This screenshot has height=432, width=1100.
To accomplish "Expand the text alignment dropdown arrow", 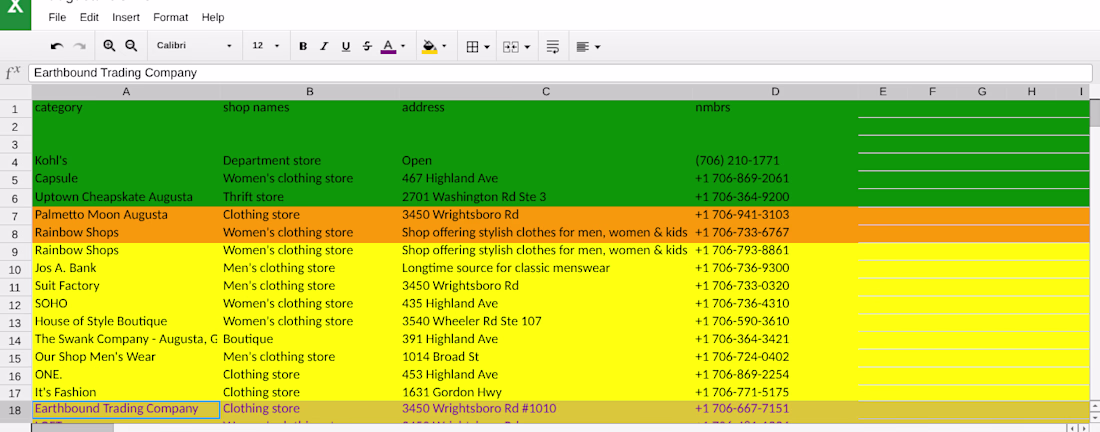I will [598, 46].
